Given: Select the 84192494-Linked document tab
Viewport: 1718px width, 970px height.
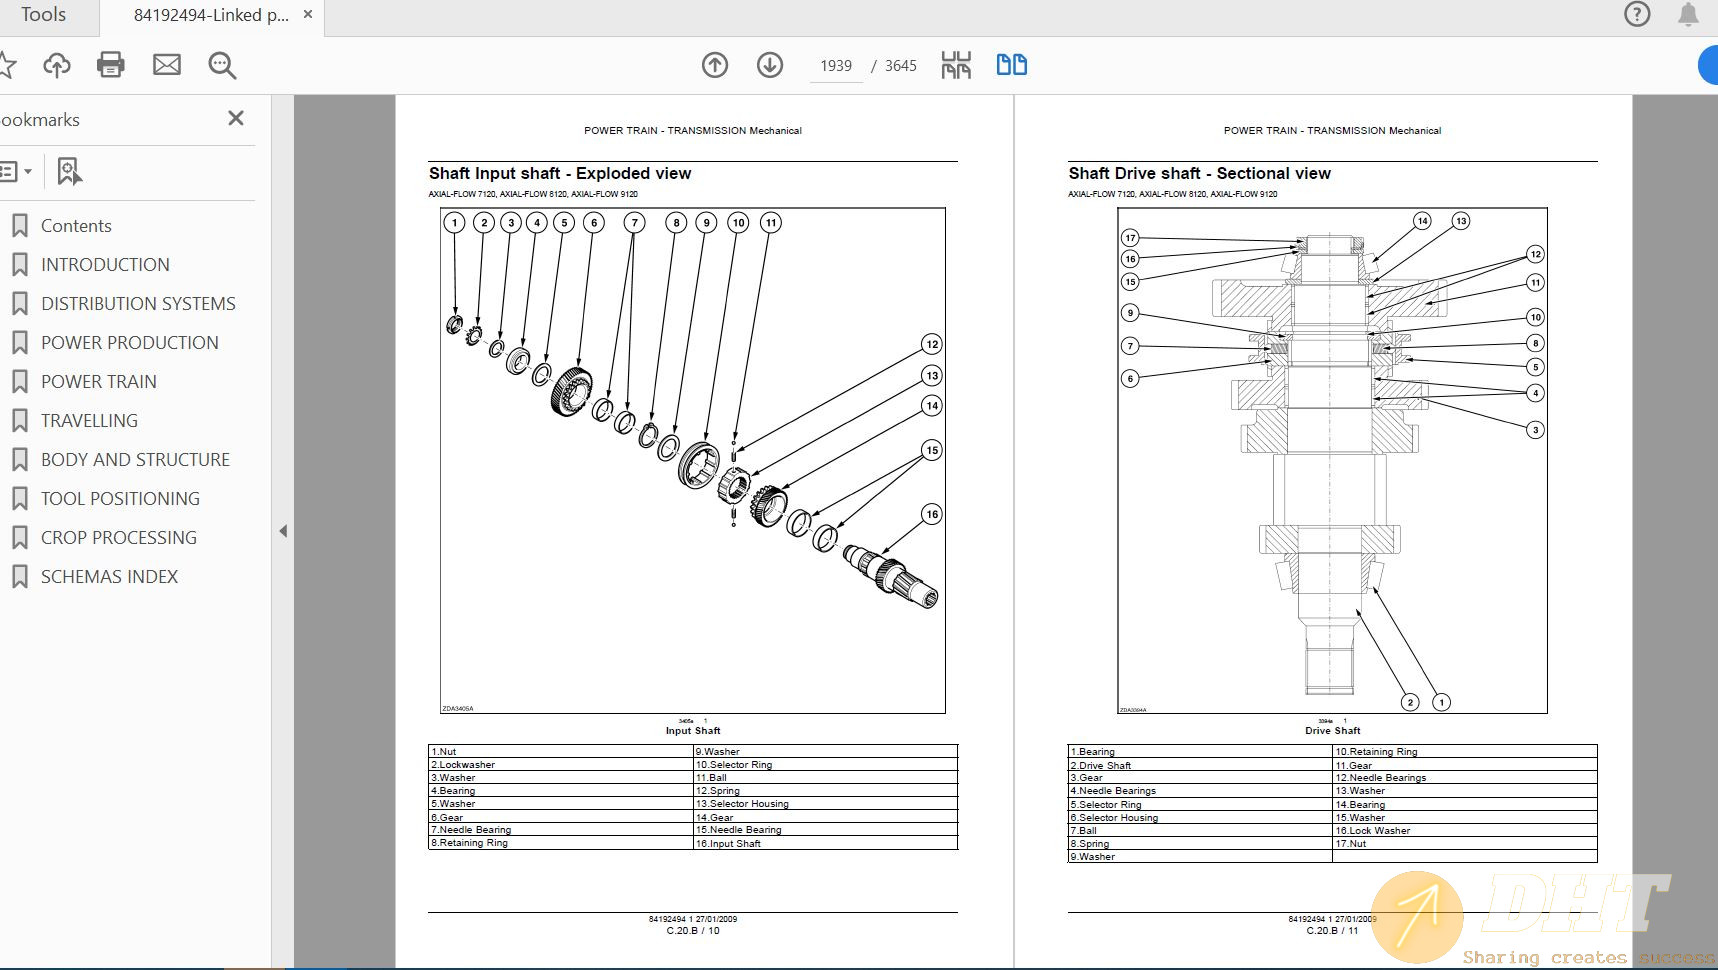Looking at the screenshot, I should coord(210,15).
